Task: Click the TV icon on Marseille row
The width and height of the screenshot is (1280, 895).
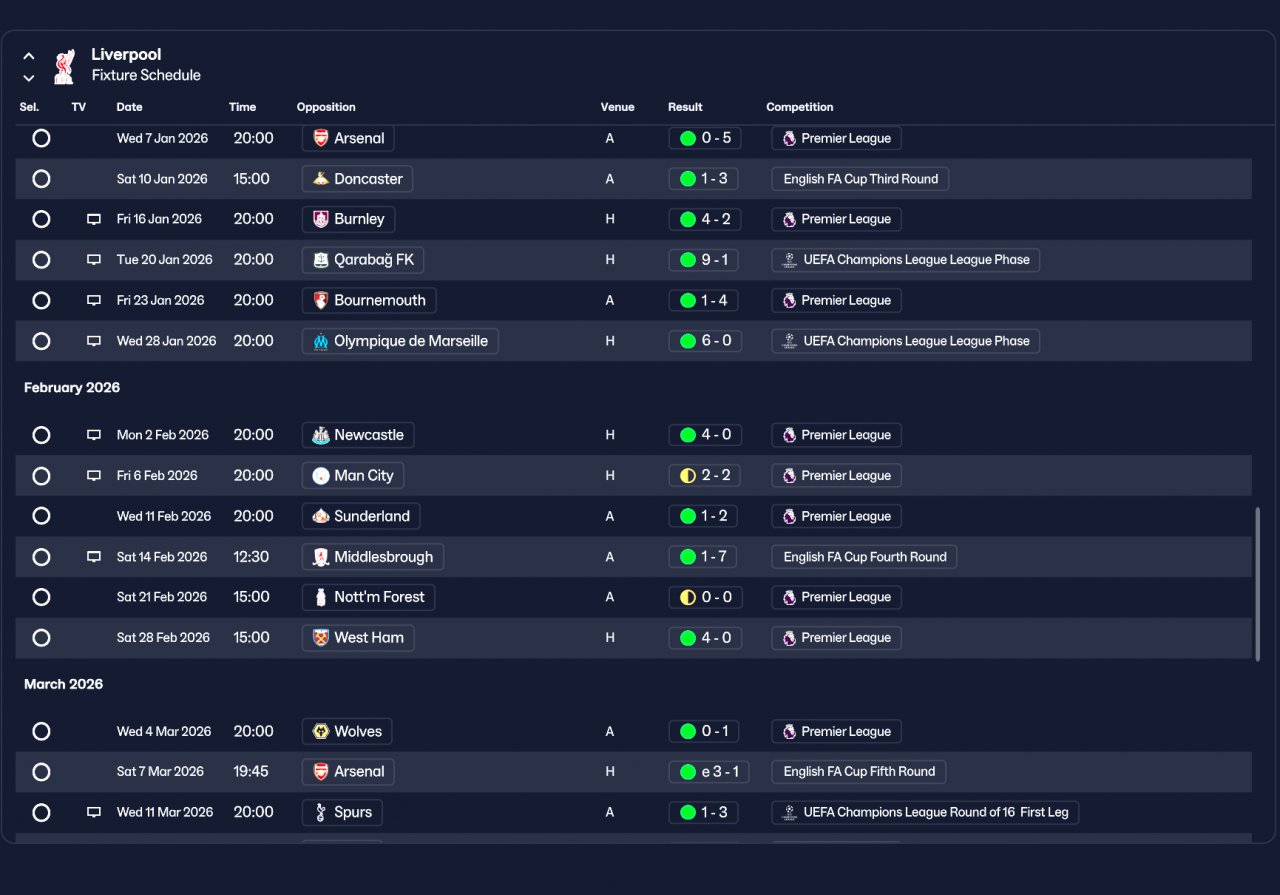Action: point(94,341)
